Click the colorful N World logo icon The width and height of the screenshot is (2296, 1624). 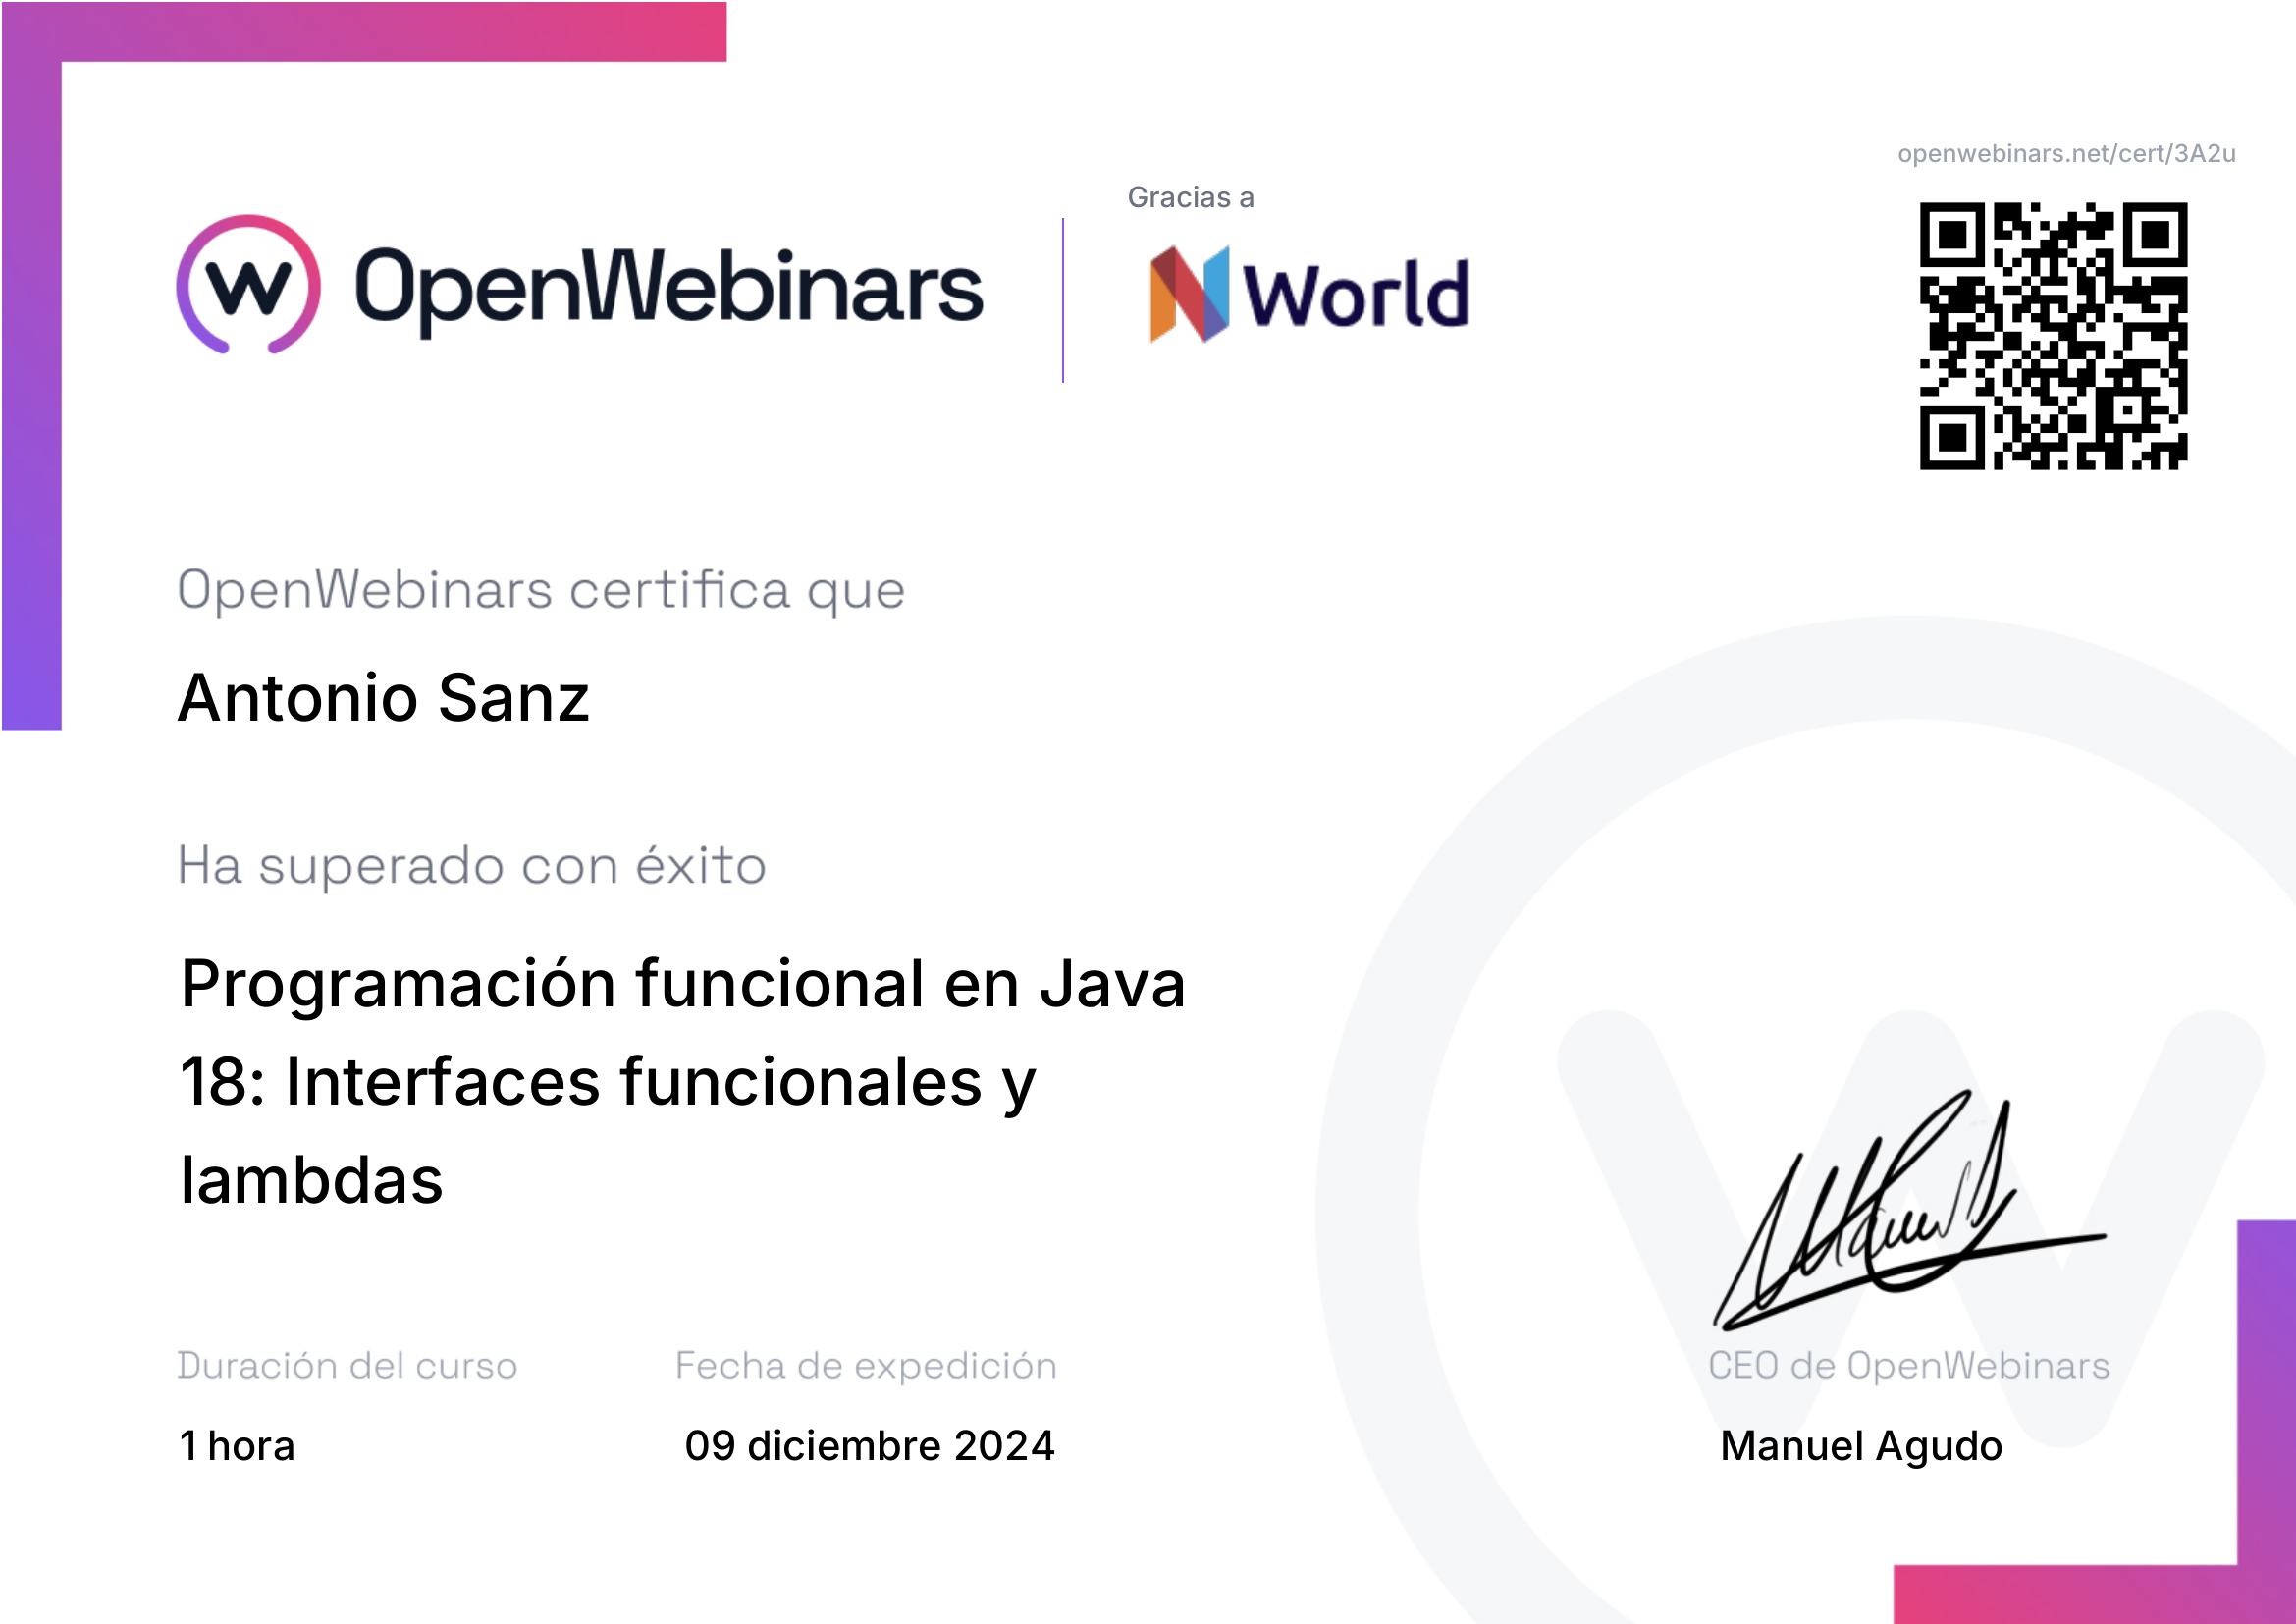click(x=1188, y=294)
